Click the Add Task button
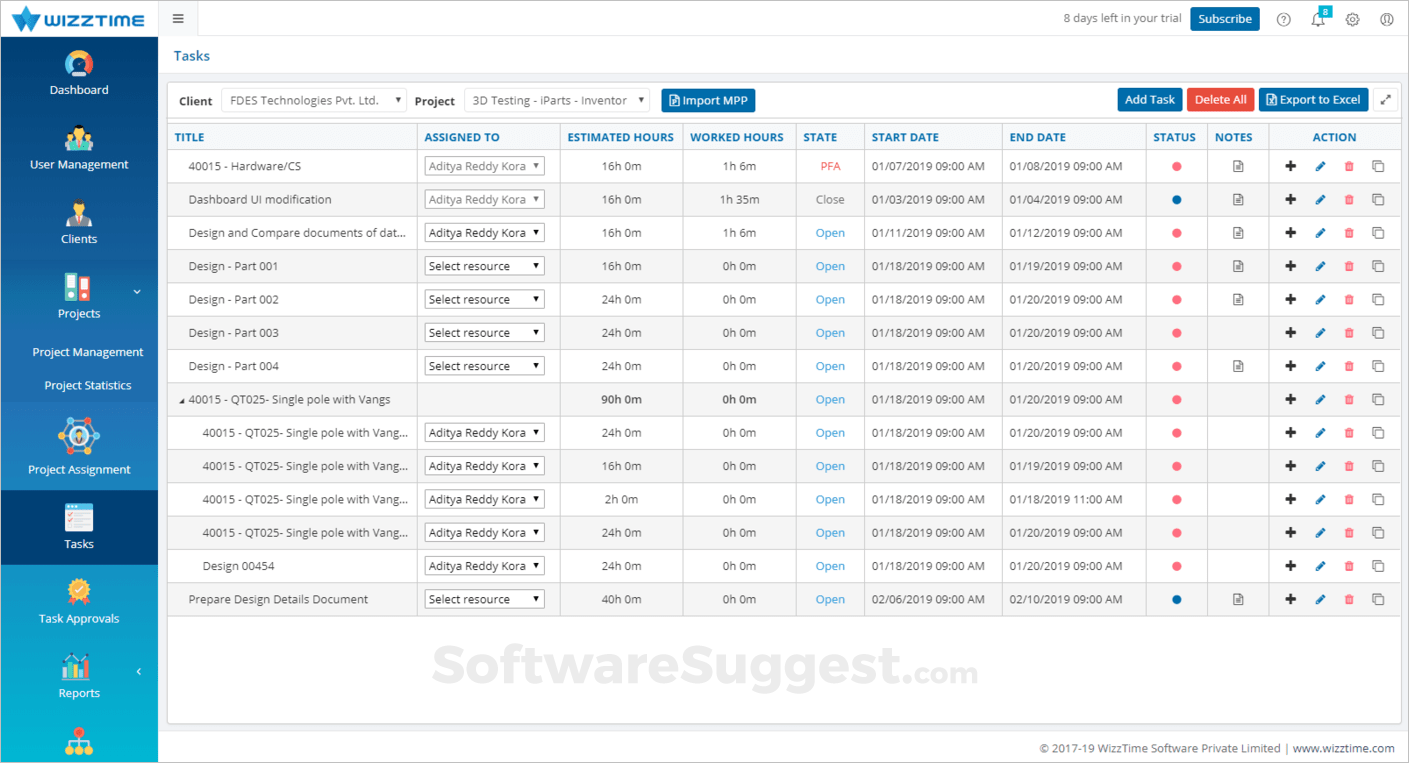The width and height of the screenshot is (1409, 763). [1149, 100]
